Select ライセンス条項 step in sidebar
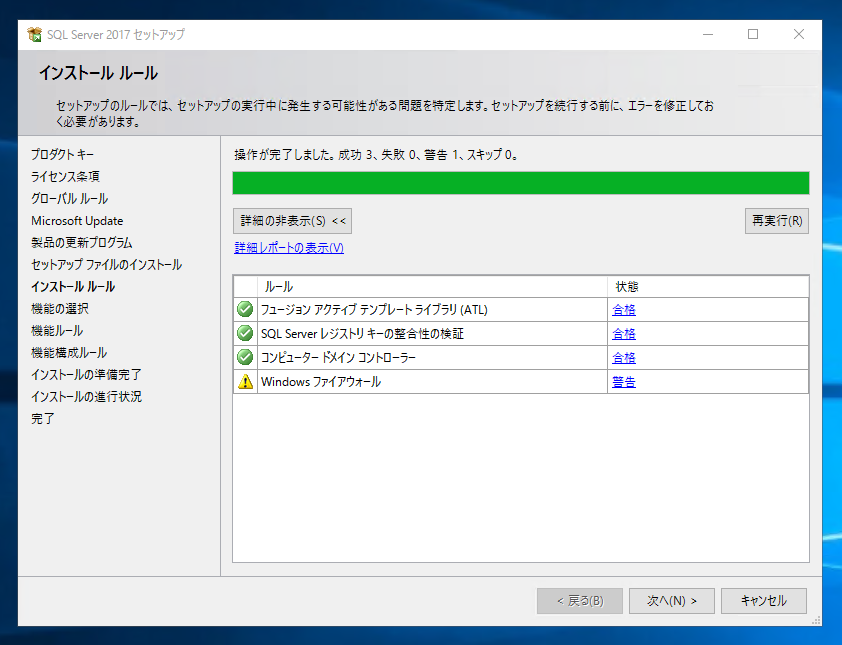Screen dimensions: 842x645 65,177
